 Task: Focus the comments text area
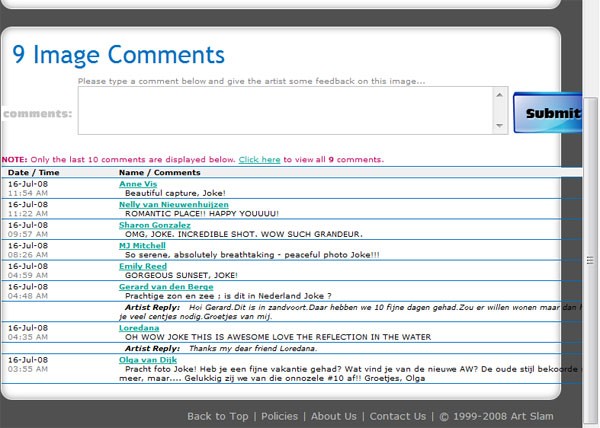tap(285, 111)
